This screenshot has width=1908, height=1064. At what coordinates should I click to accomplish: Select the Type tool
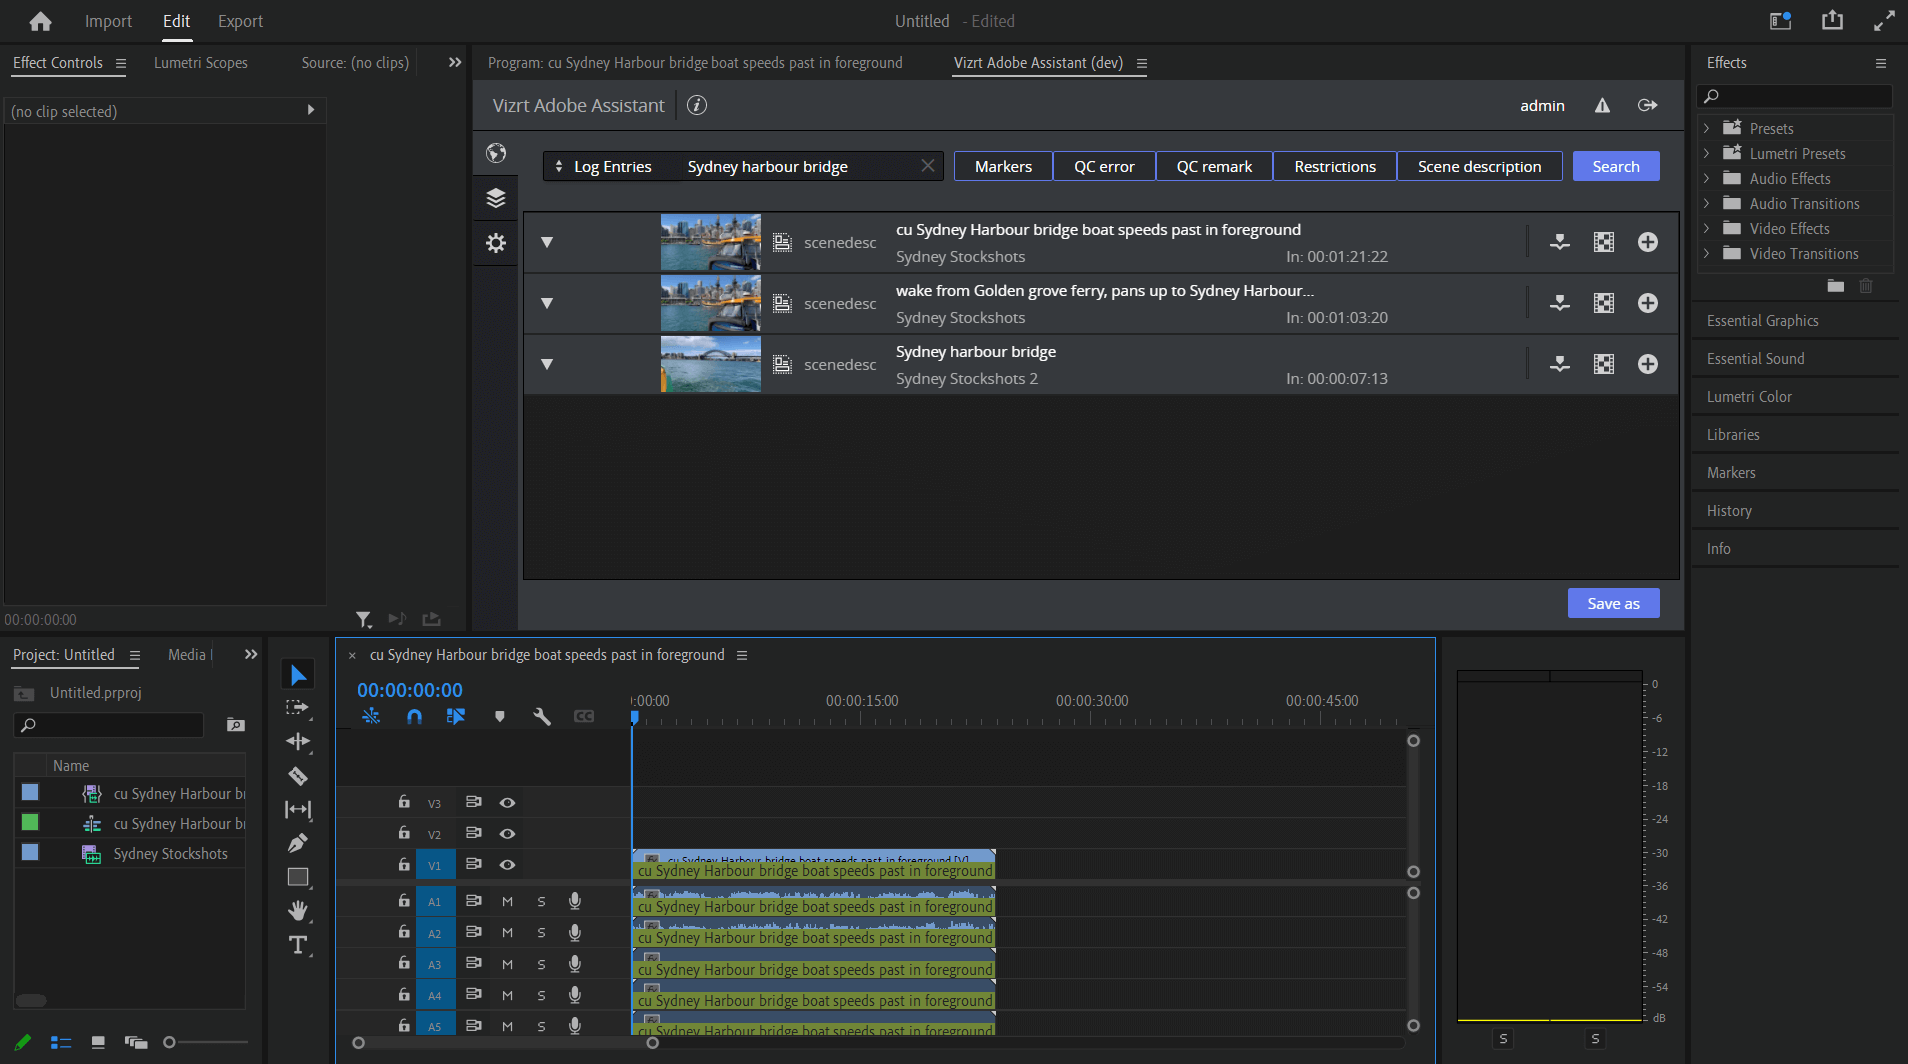298,944
